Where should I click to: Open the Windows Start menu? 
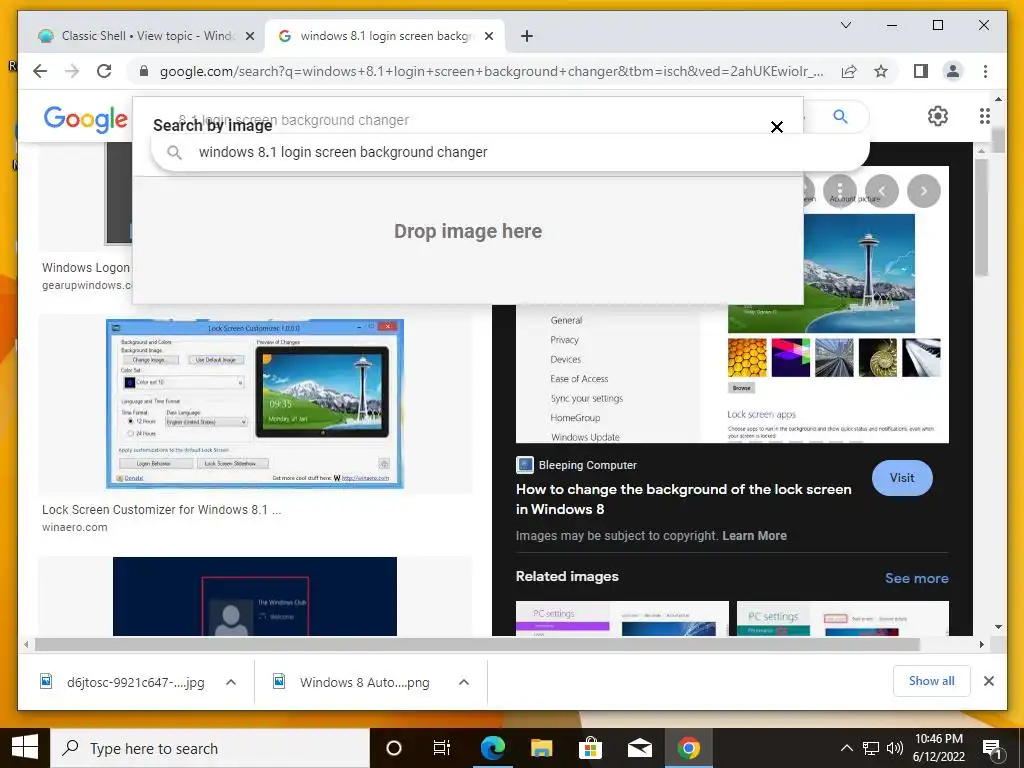[25, 748]
